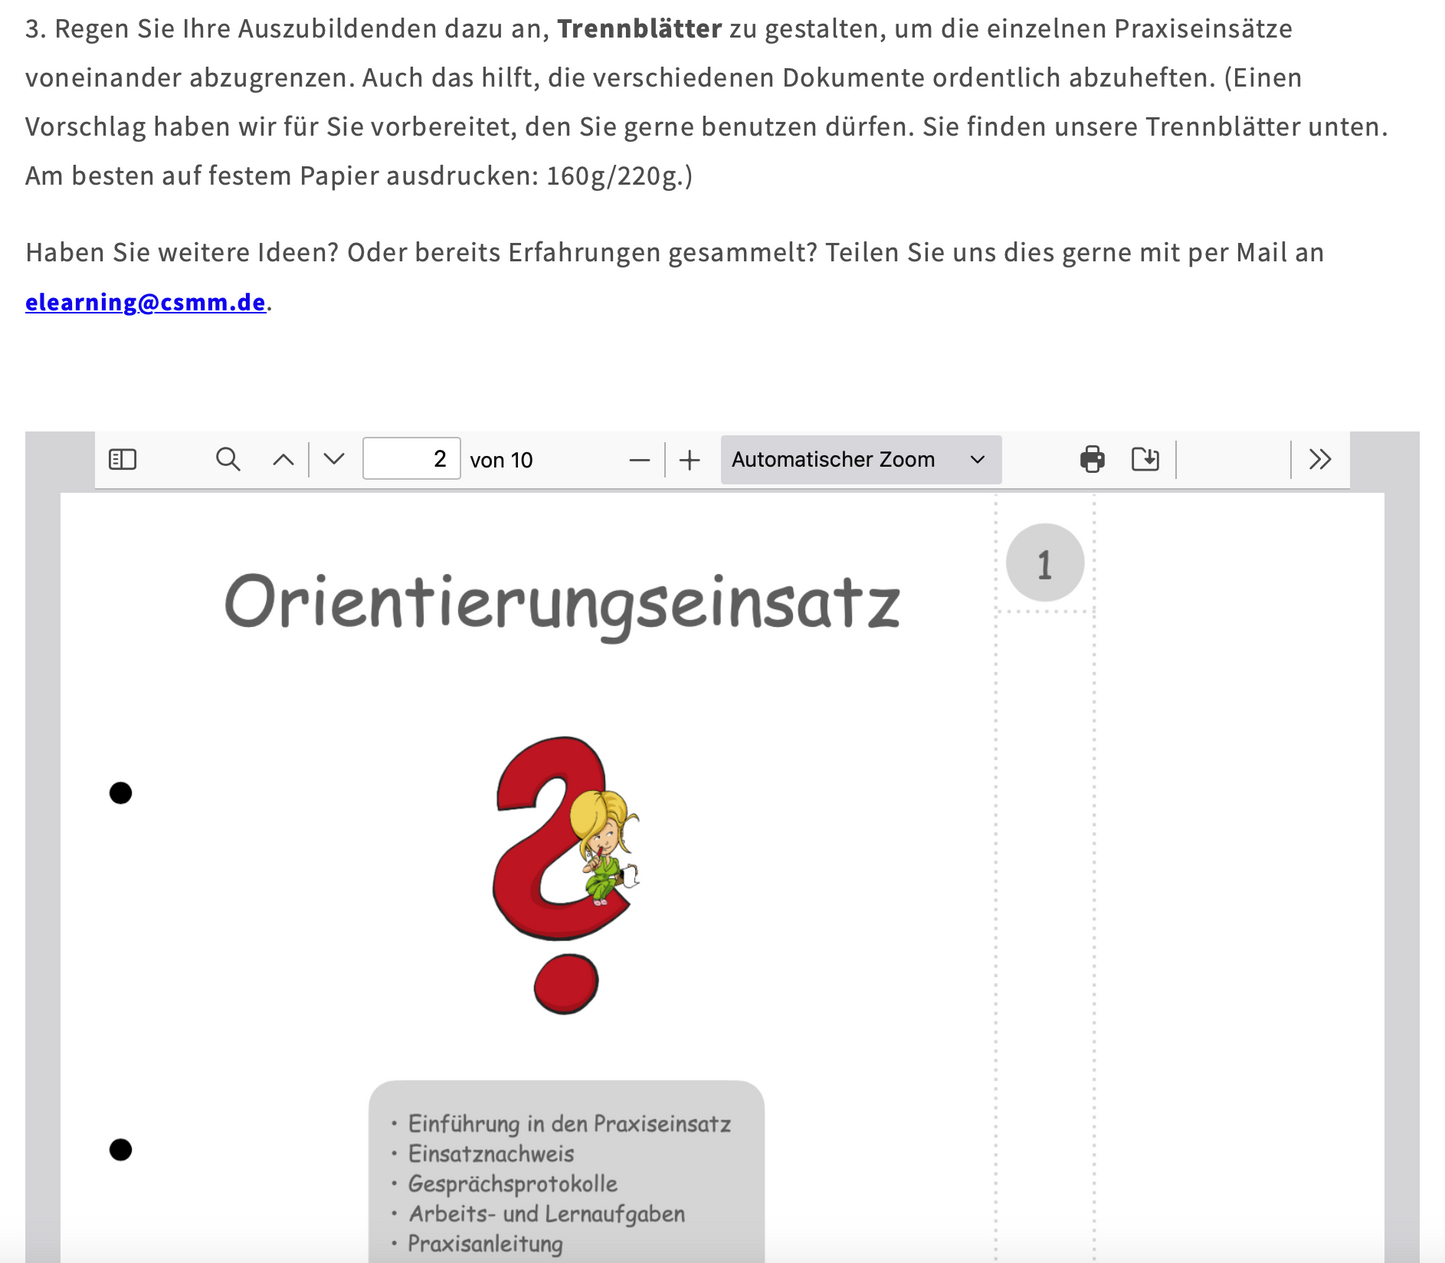
Task: Download the PDF with the save icon
Action: (x=1145, y=459)
